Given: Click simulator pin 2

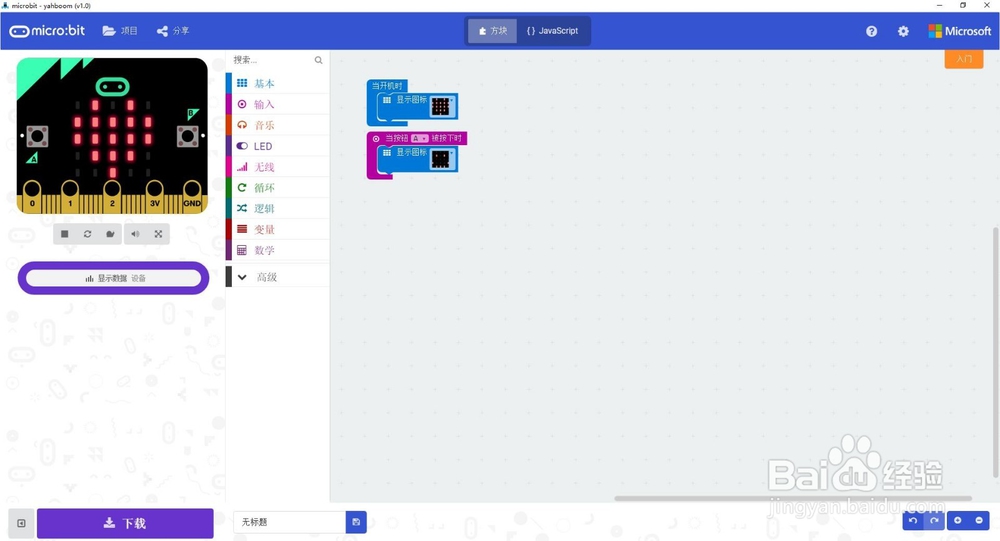Looking at the screenshot, I should 112,196.
